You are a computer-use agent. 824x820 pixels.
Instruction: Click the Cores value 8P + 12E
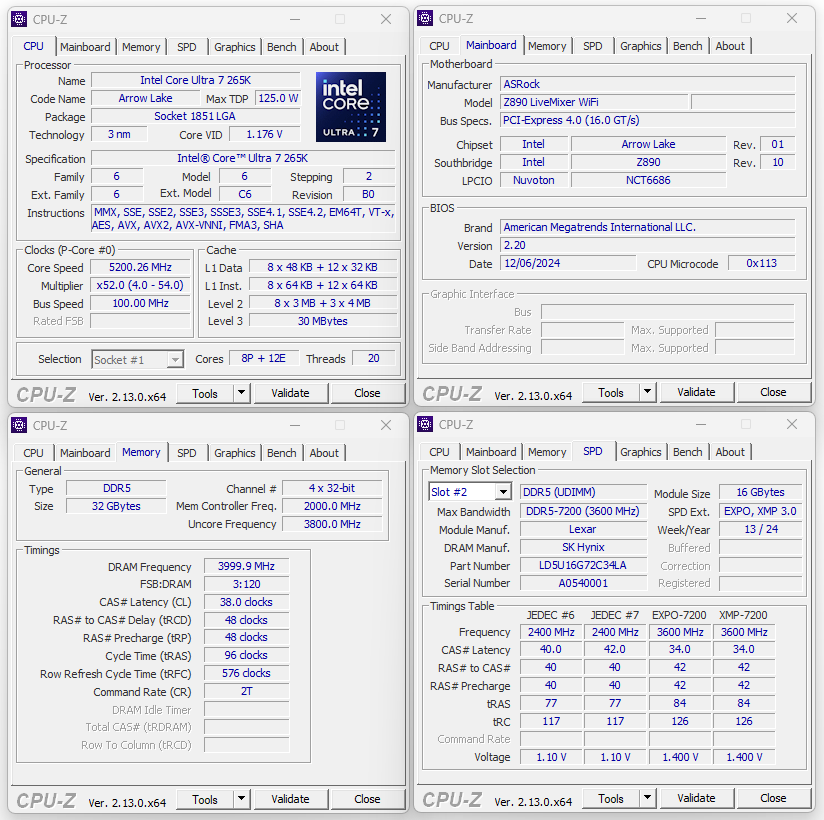click(263, 358)
